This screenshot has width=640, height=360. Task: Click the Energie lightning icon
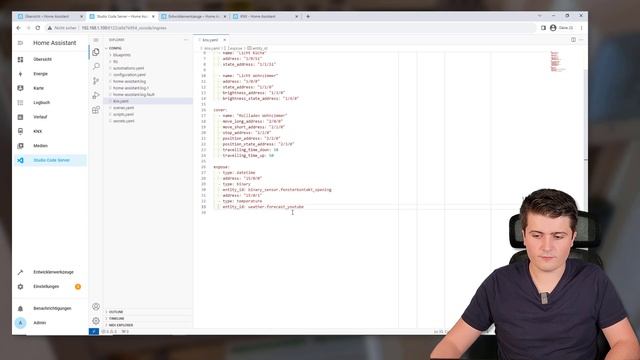(20, 74)
